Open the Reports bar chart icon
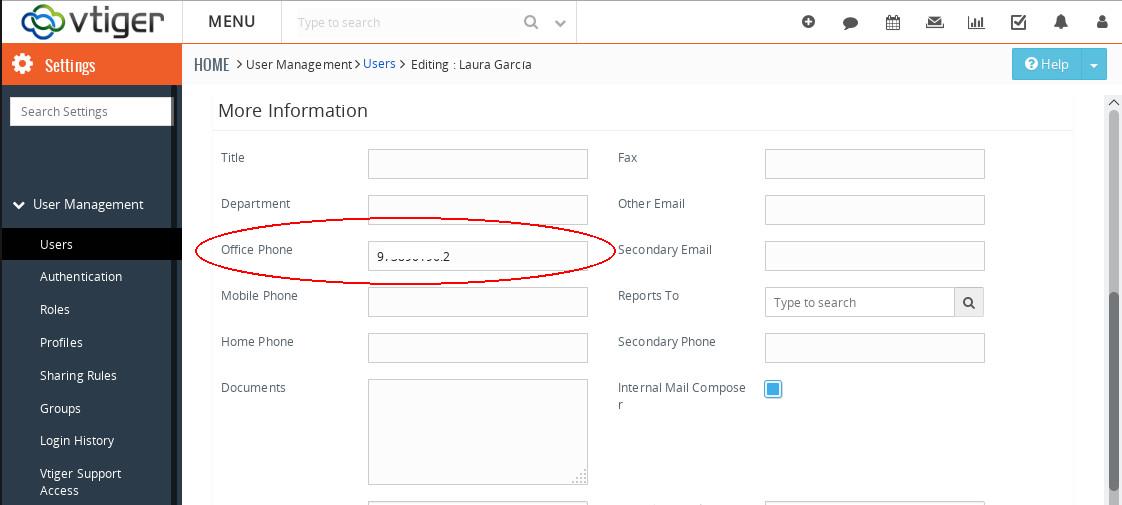Image resolution: width=1122 pixels, height=505 pixels. coord(976,22)
